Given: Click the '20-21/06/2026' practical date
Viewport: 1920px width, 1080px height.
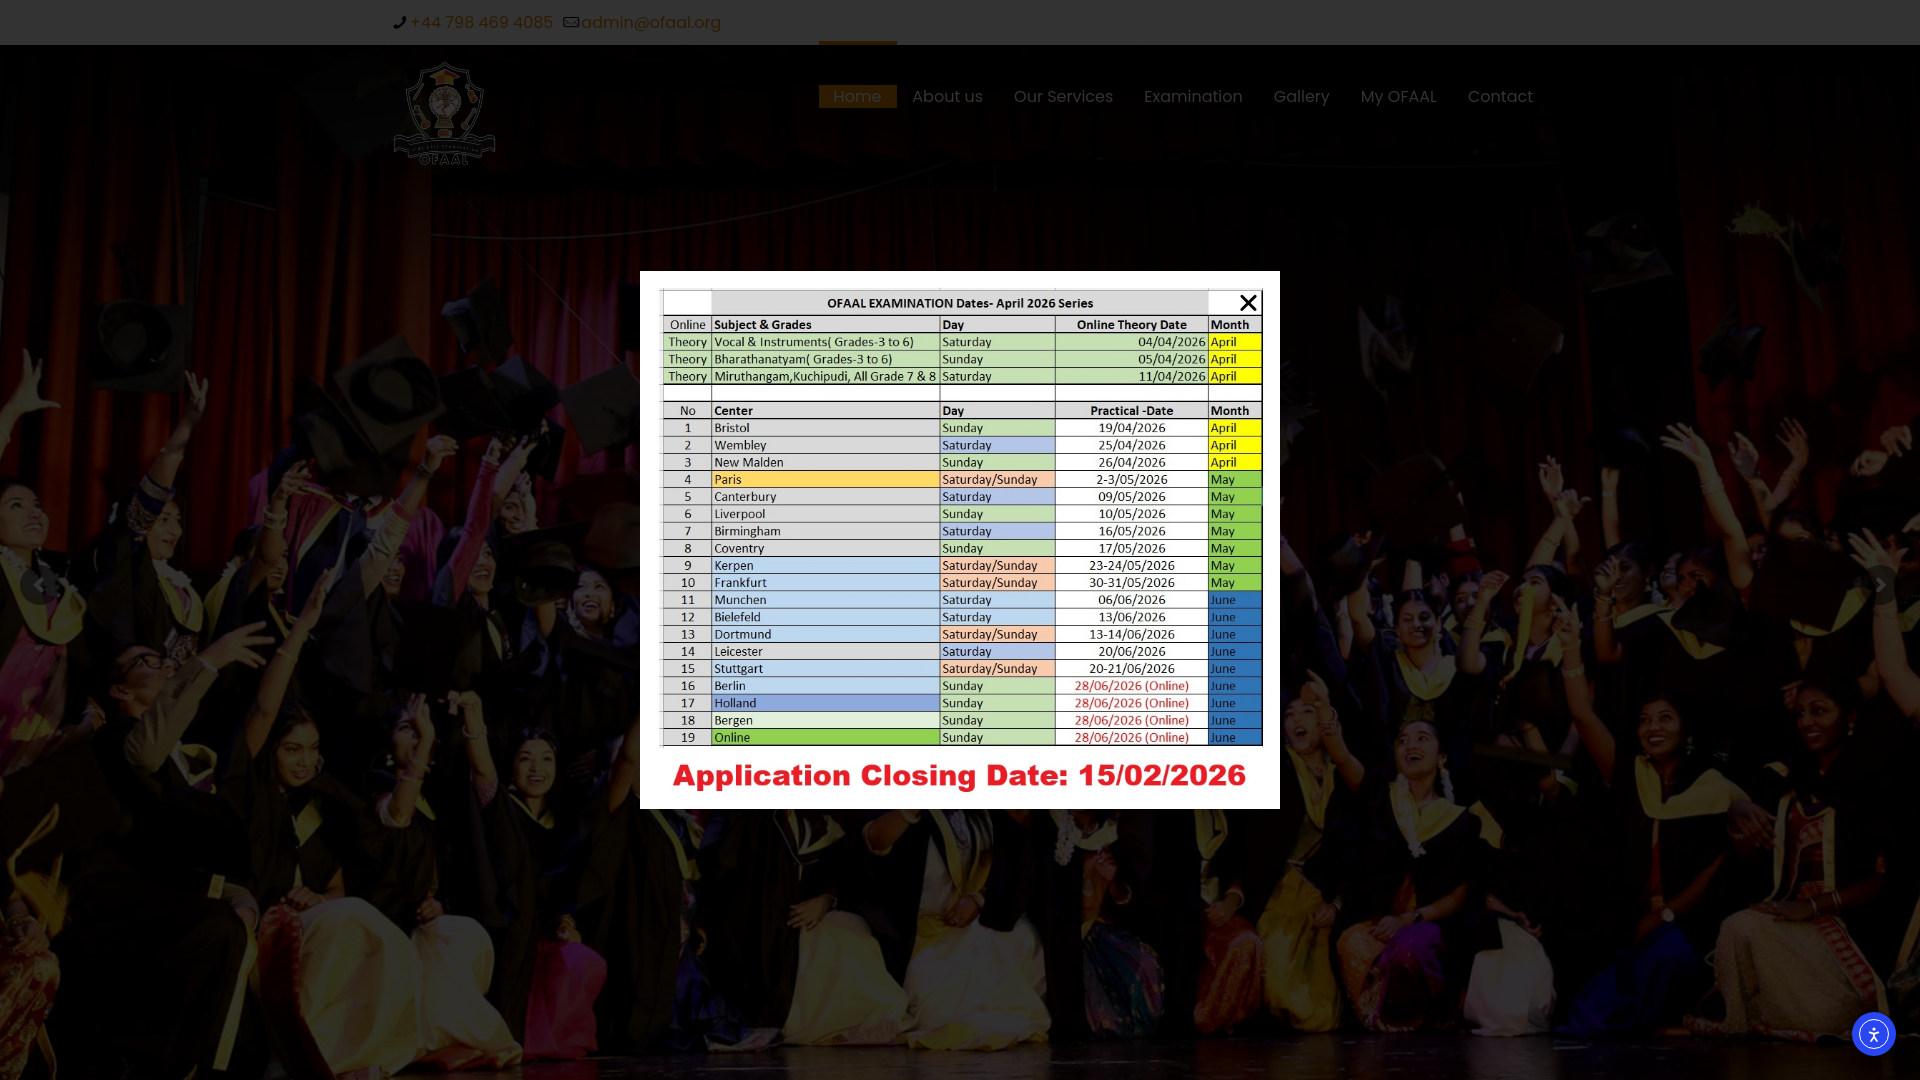Looking at the screenshot, I should click(x=1132, y=669).
